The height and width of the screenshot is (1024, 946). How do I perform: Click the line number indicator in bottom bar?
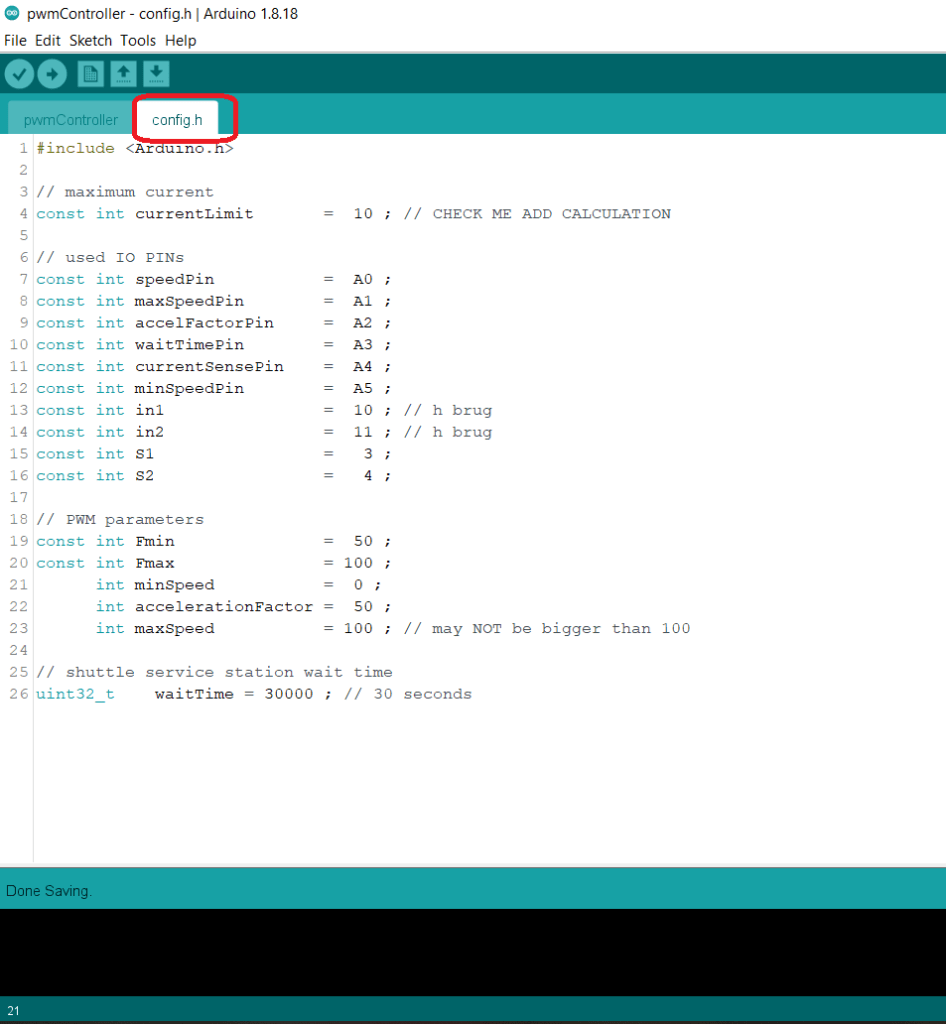13,1011
